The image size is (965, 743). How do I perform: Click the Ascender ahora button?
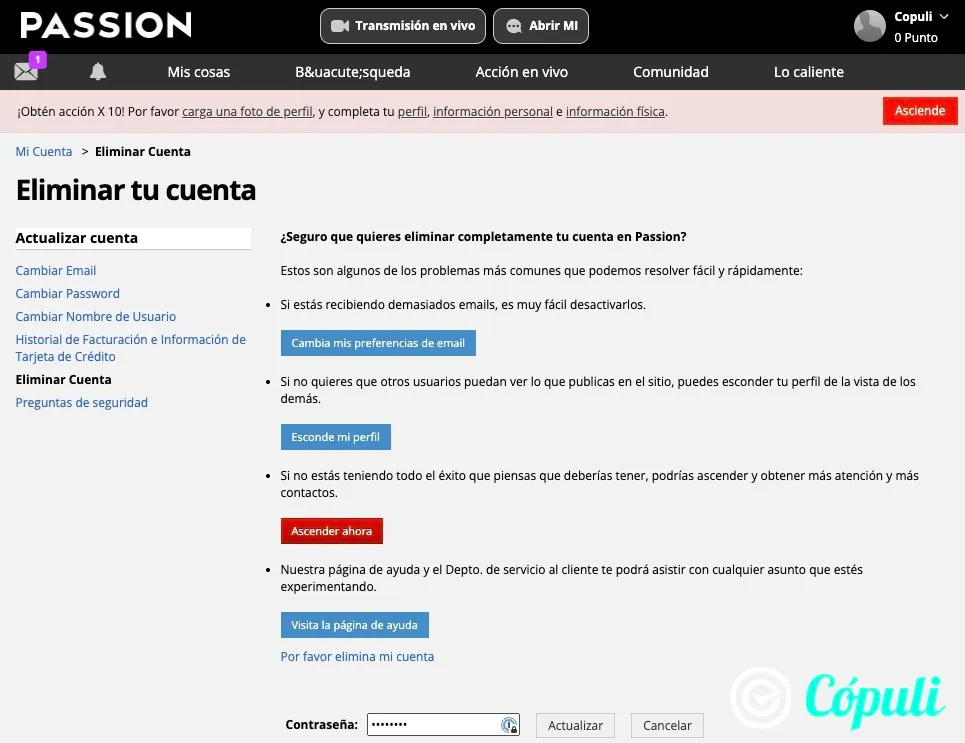point(332,531)
